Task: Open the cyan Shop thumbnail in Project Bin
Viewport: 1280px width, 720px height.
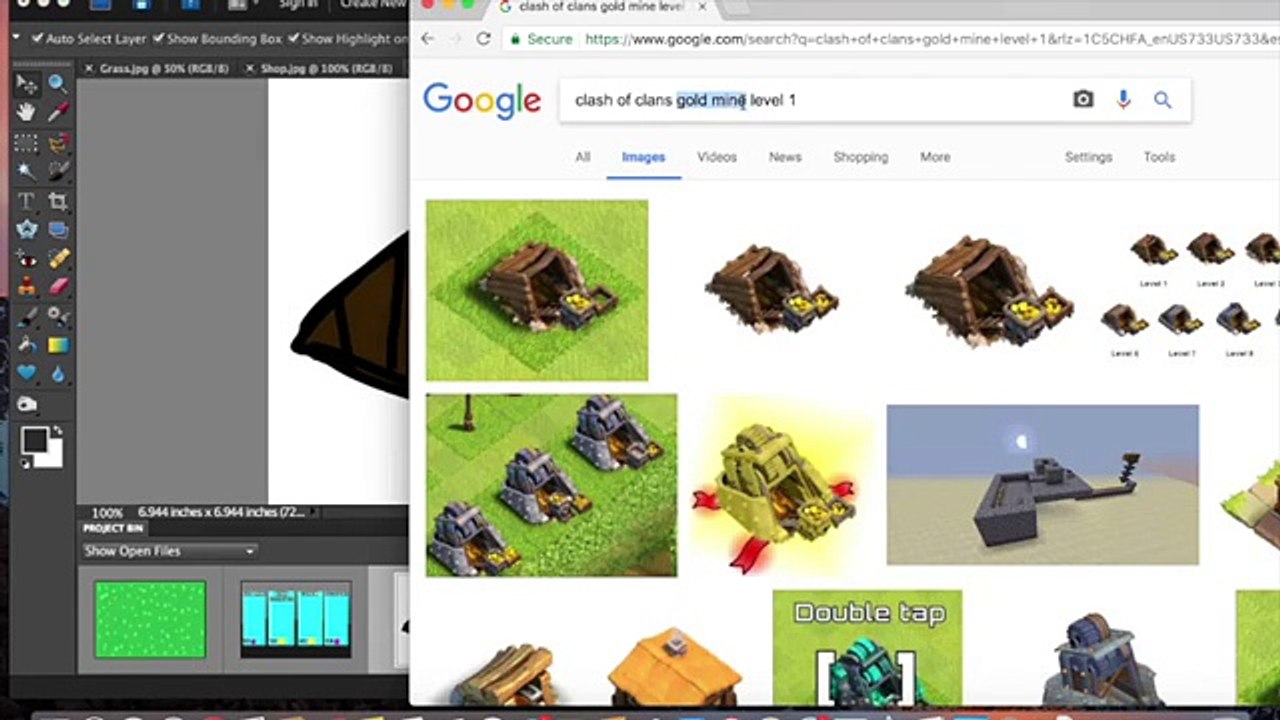Action: click(295, 620)
